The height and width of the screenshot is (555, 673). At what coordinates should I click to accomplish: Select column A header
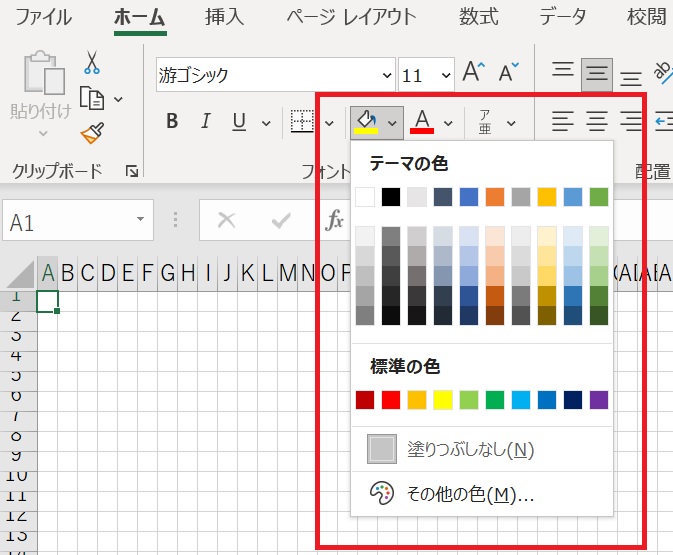point(48,273)
